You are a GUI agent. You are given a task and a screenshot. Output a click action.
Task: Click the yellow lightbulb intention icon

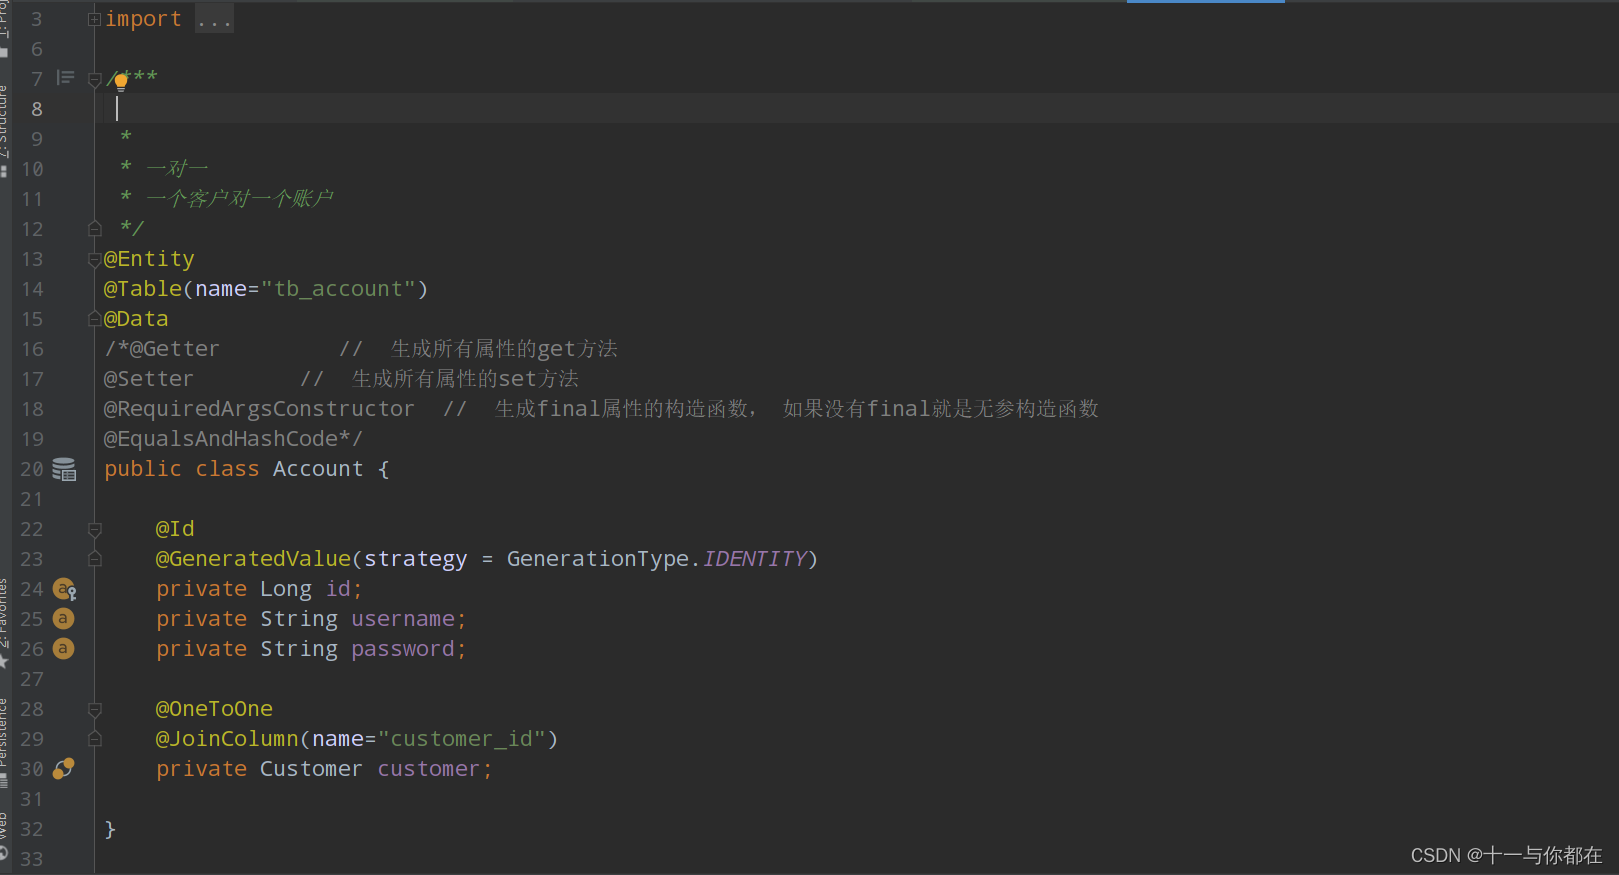[x=121, y=82]
